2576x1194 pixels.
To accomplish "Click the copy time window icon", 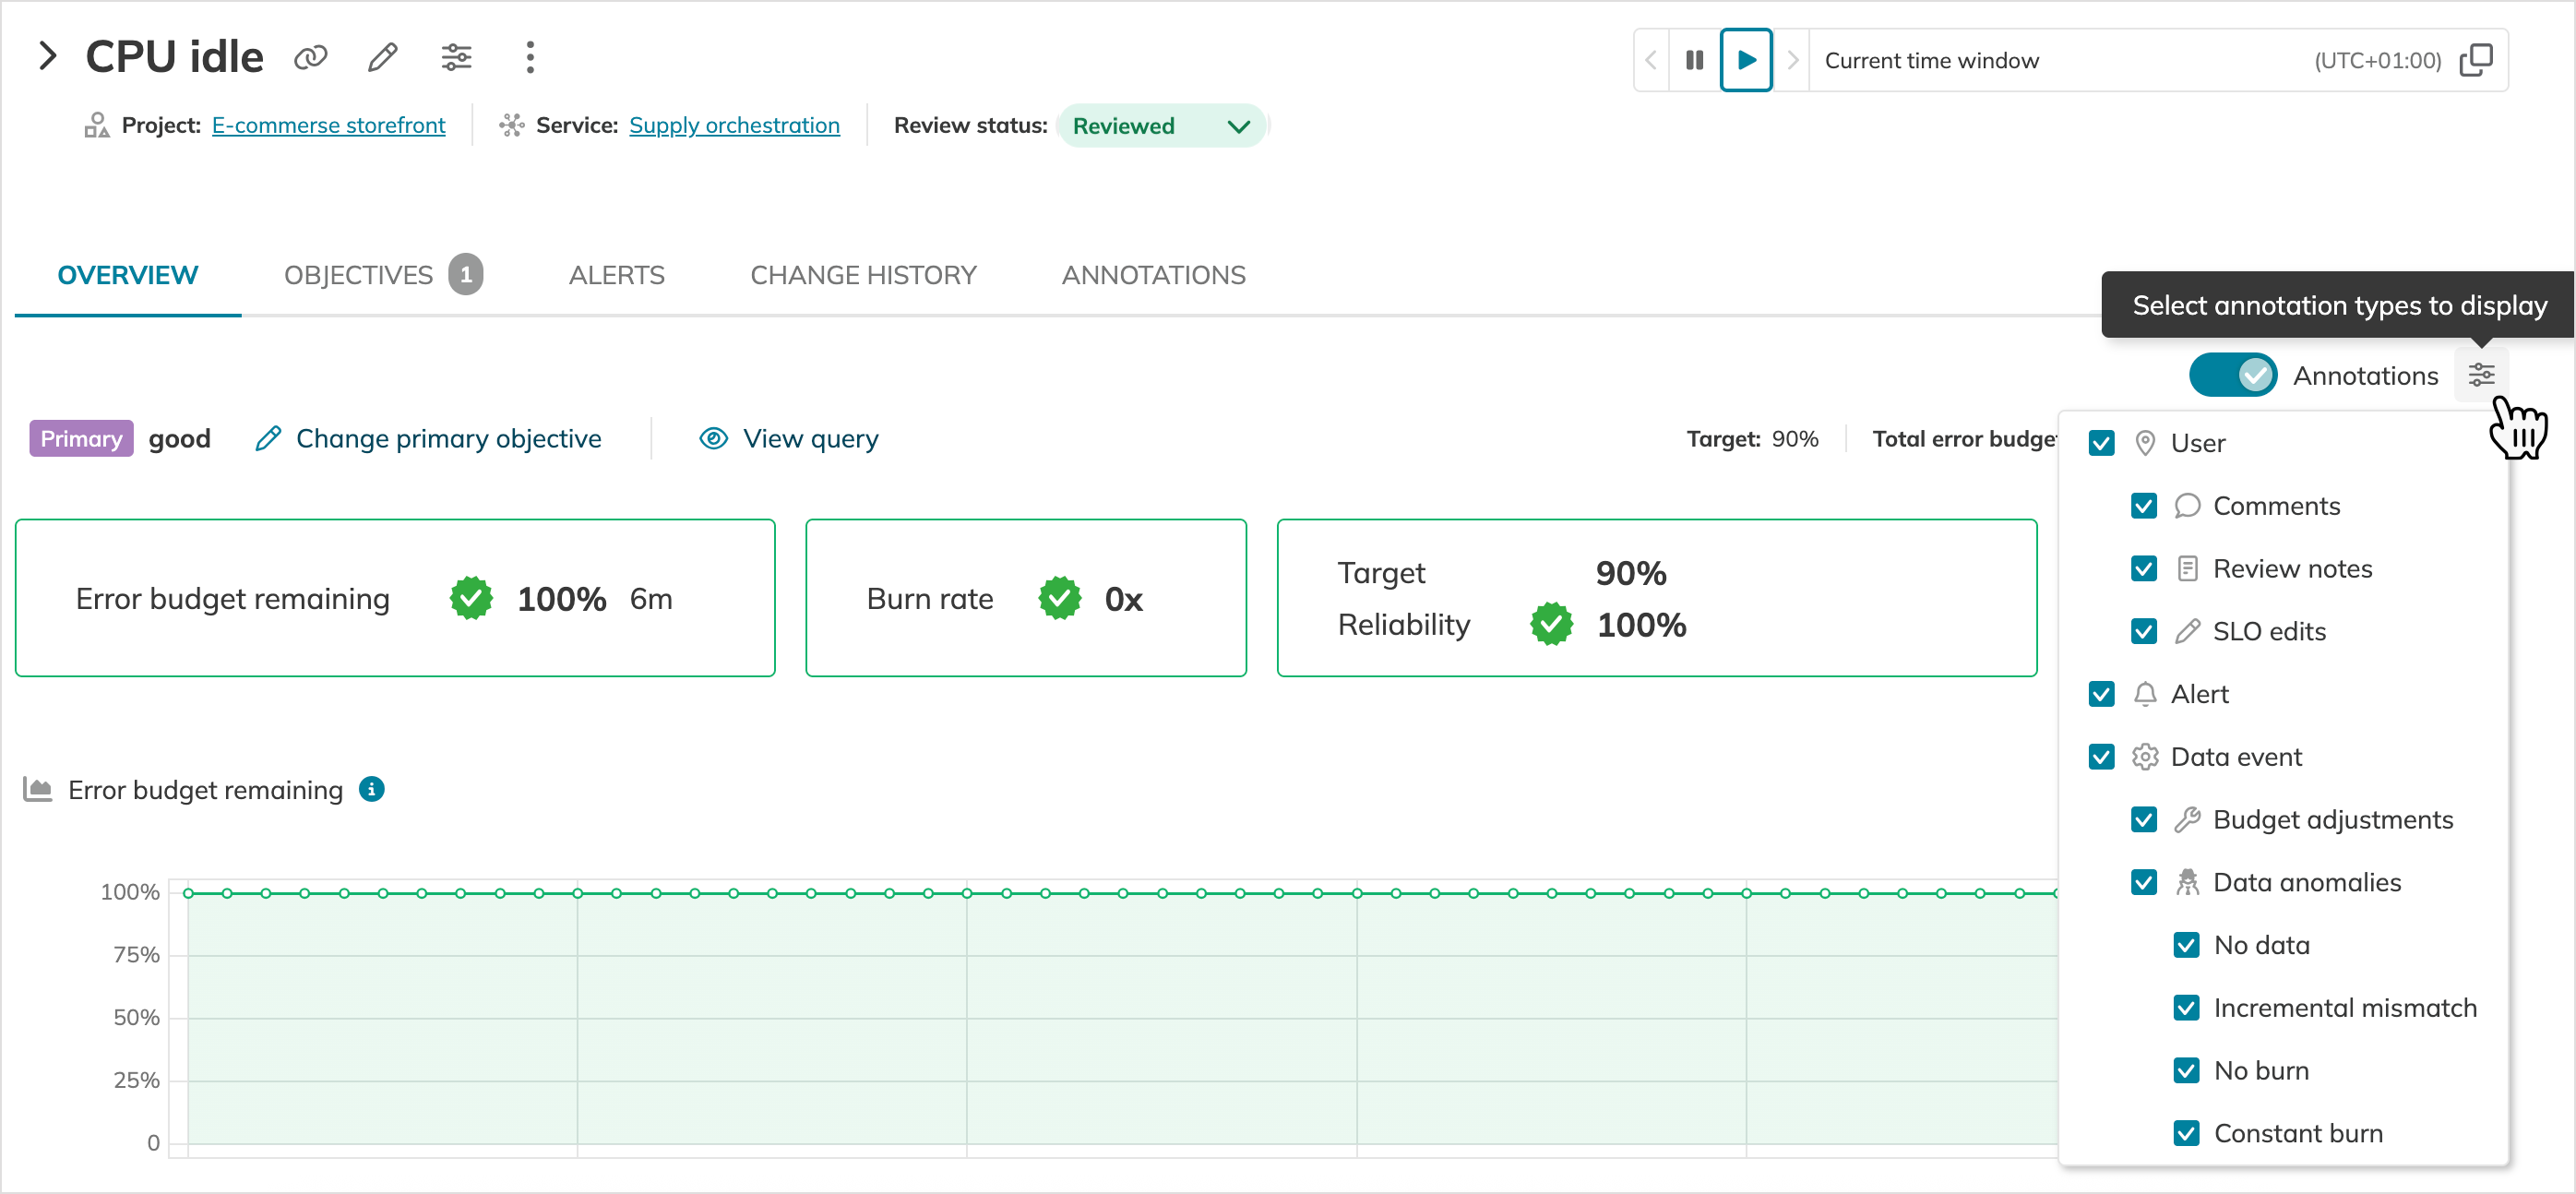I will (x=2476, y=60).
